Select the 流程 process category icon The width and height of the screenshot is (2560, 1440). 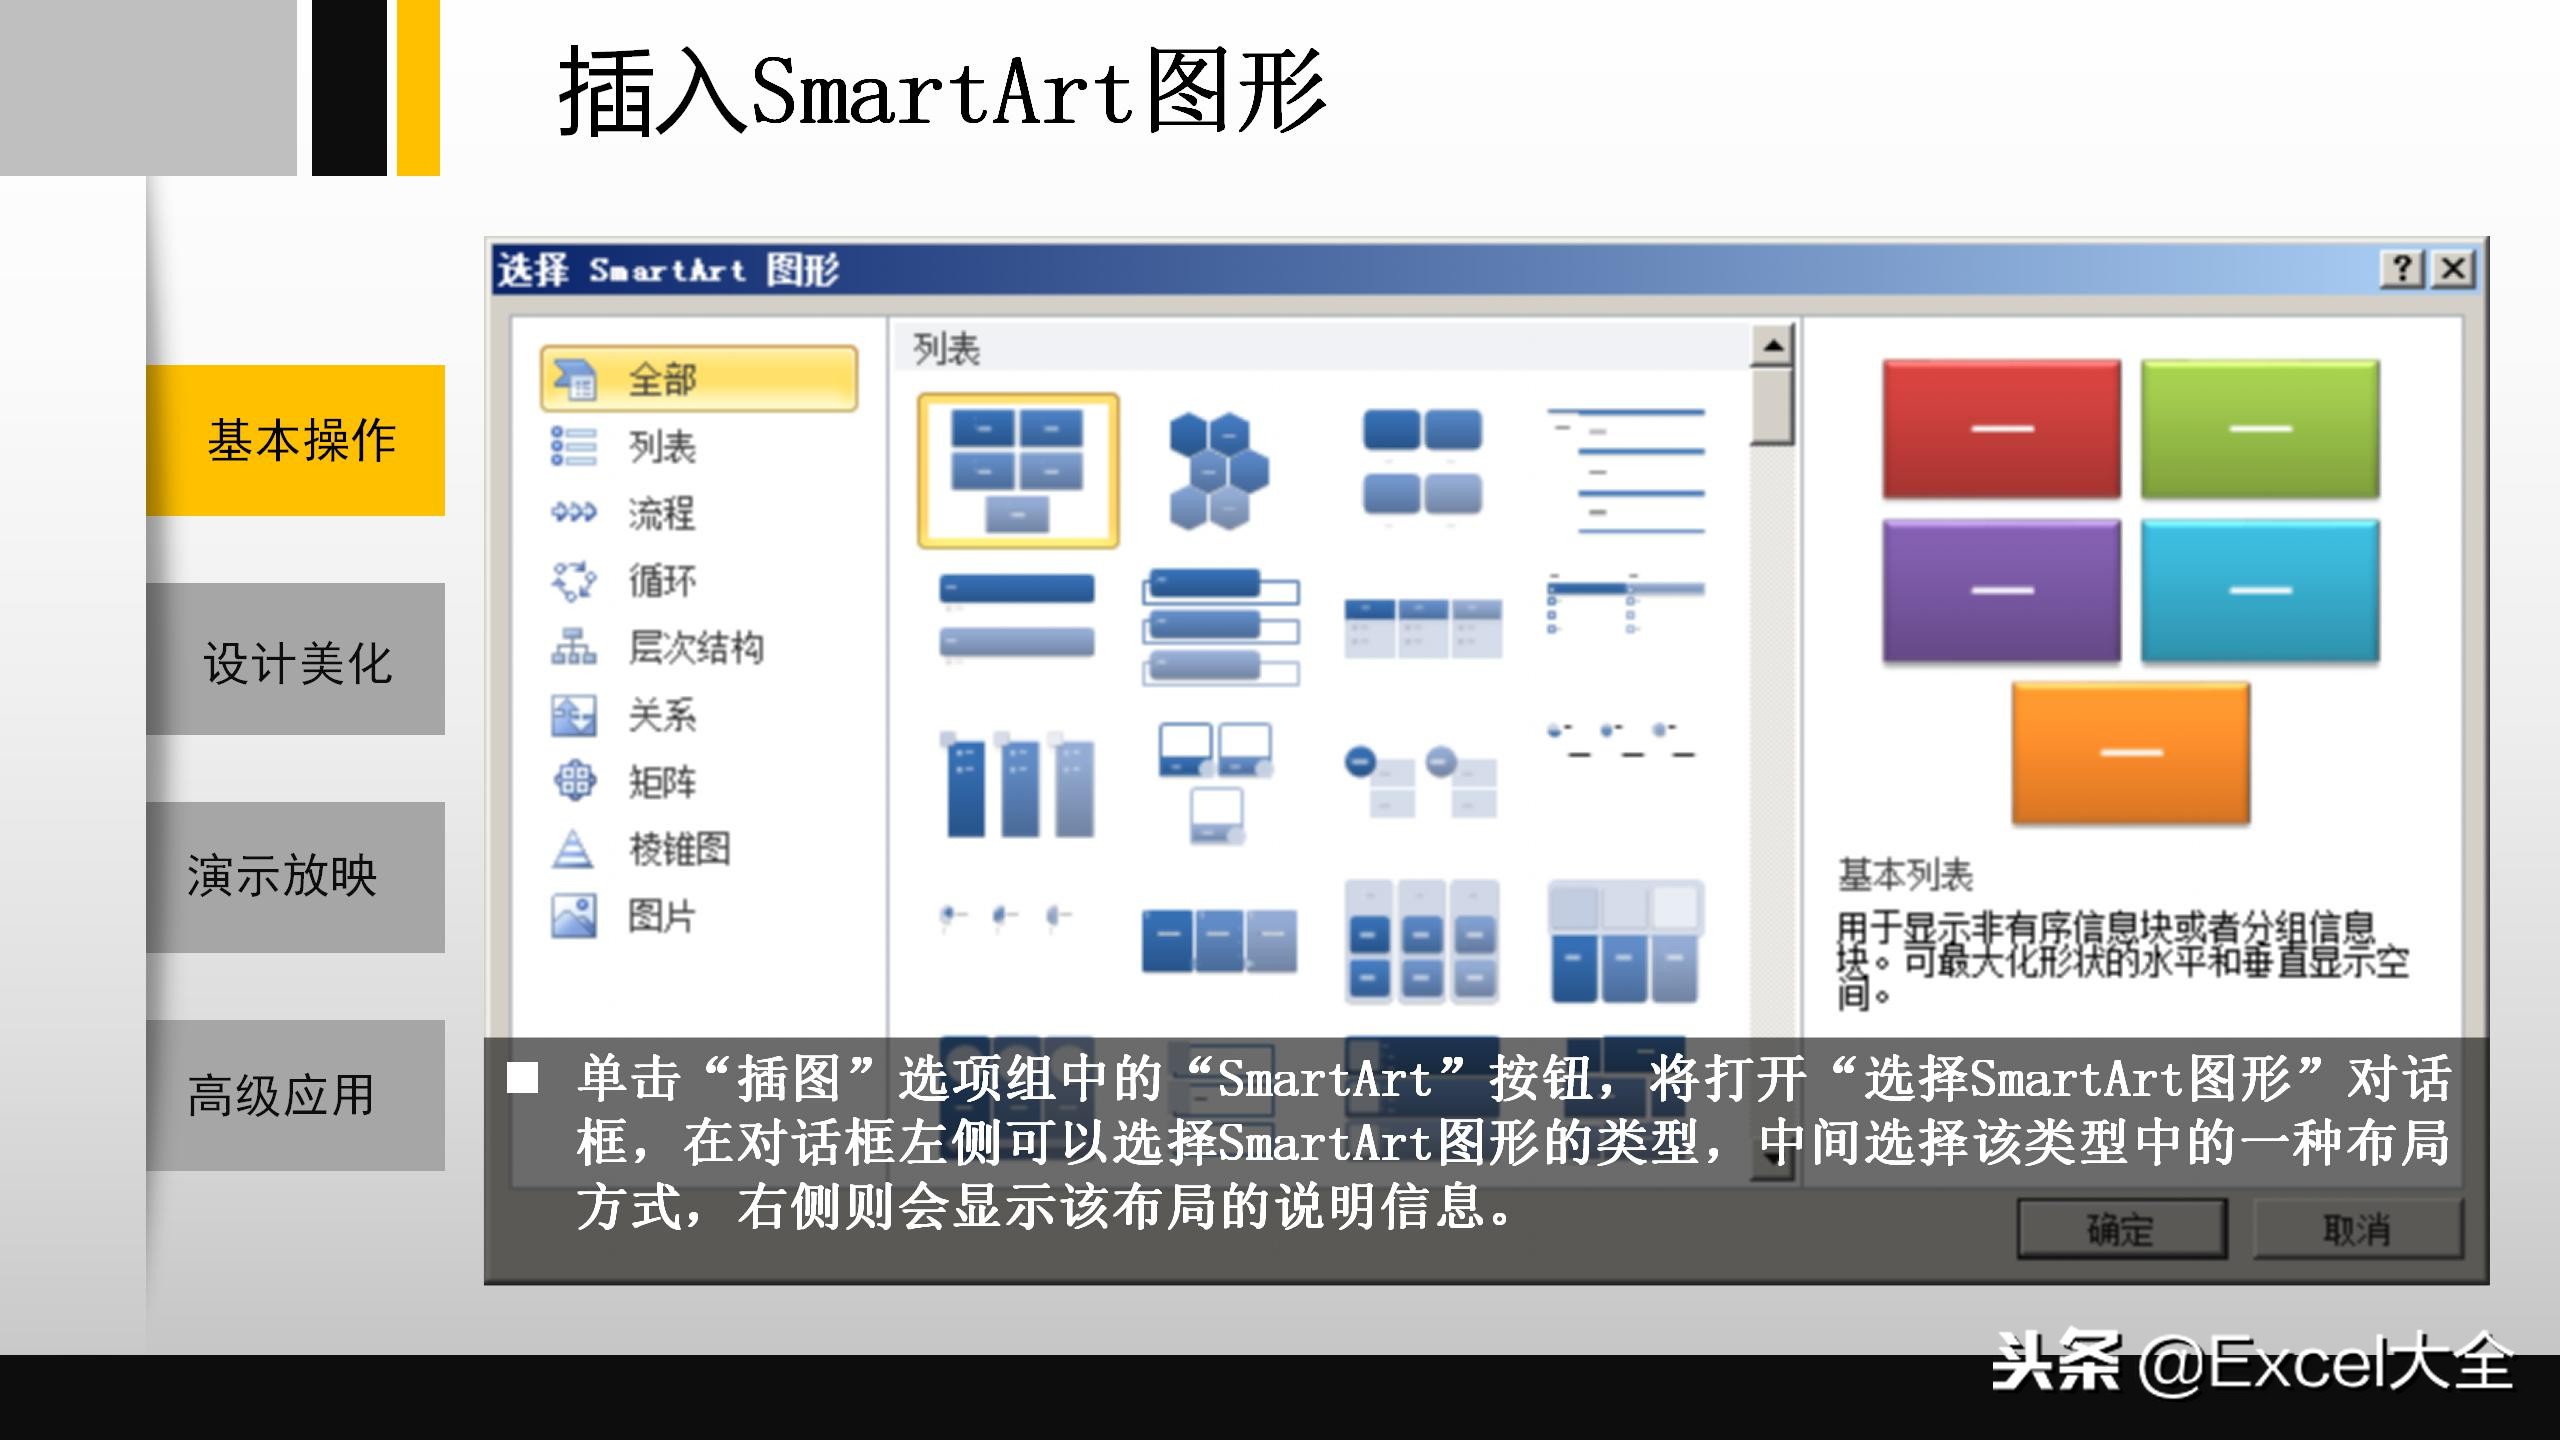click(573, 513)
